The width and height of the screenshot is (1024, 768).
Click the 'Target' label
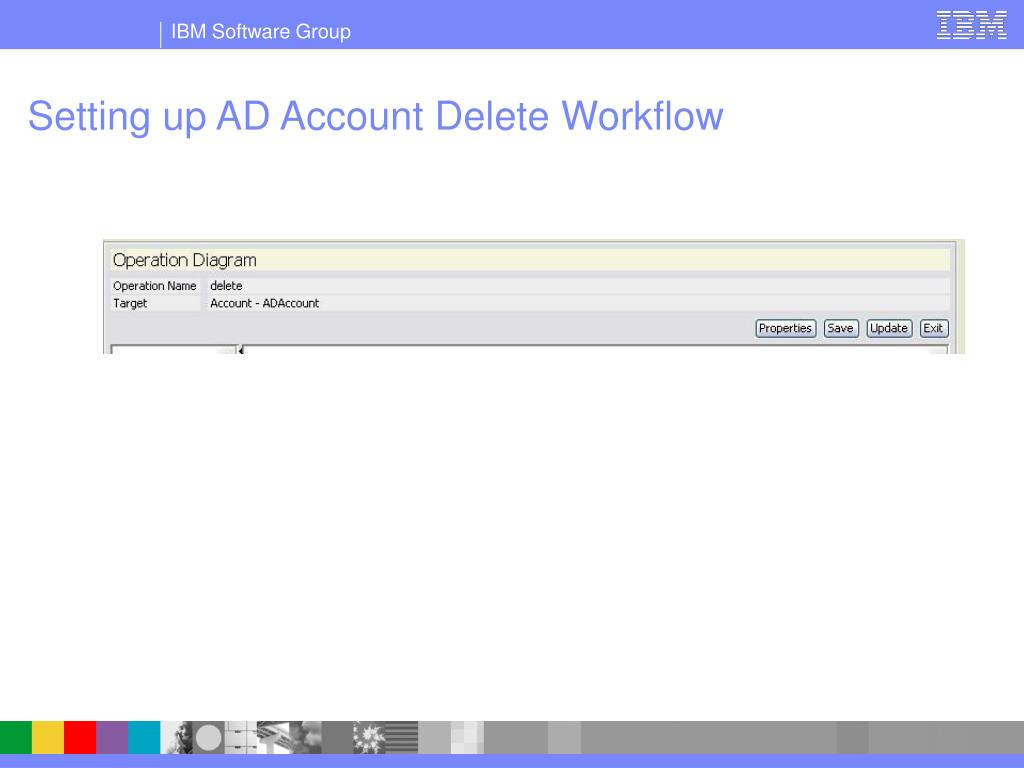point(130,303)
